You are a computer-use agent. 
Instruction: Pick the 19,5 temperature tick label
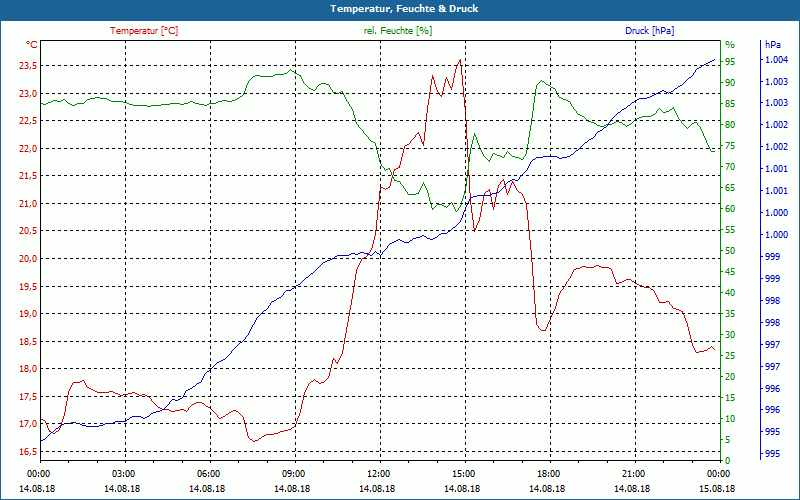pyautogui.click(x=28, y=286)
